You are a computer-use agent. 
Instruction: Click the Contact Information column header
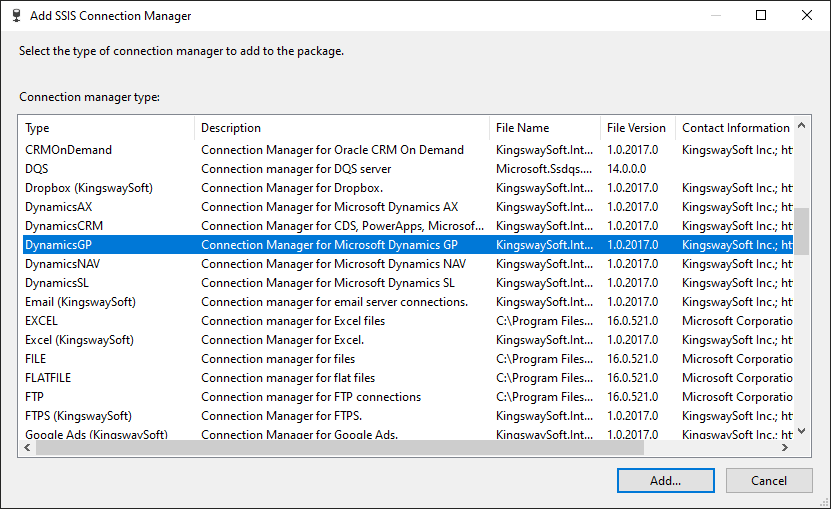pyautogui.click(x=735, y=128)
